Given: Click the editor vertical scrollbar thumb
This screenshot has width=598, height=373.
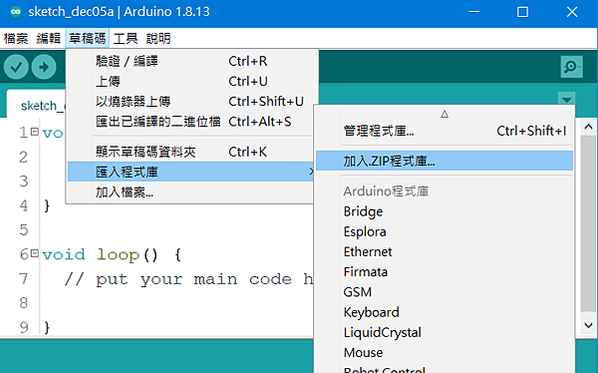Looking at the screenshot, I should pos(588,223).
